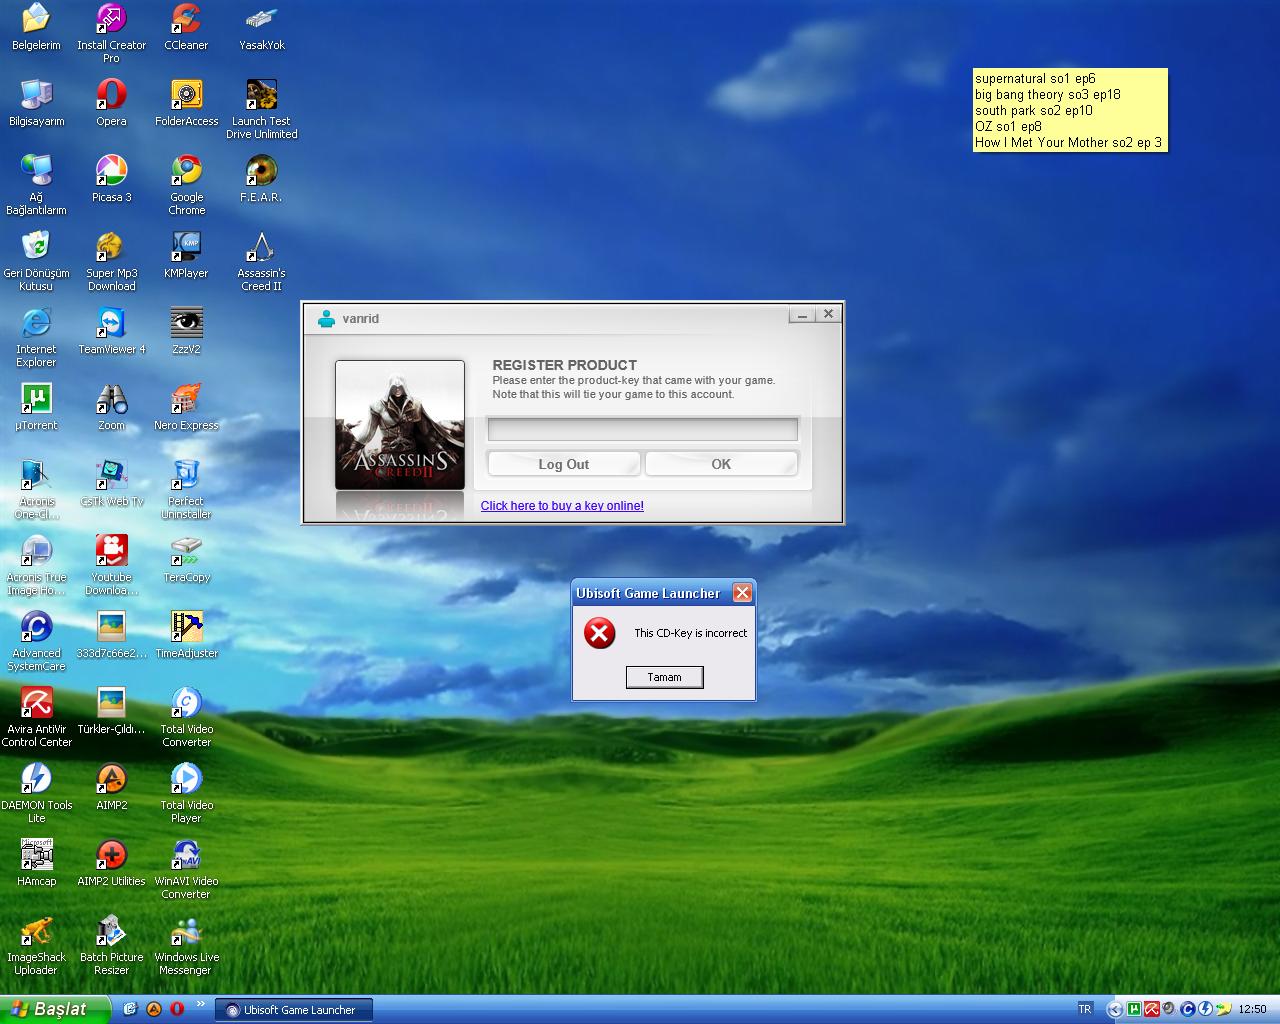Open the Avira tray icon
Image resolution: width=1280 pixels, height=1024 pixels.
point(1152,1009)
